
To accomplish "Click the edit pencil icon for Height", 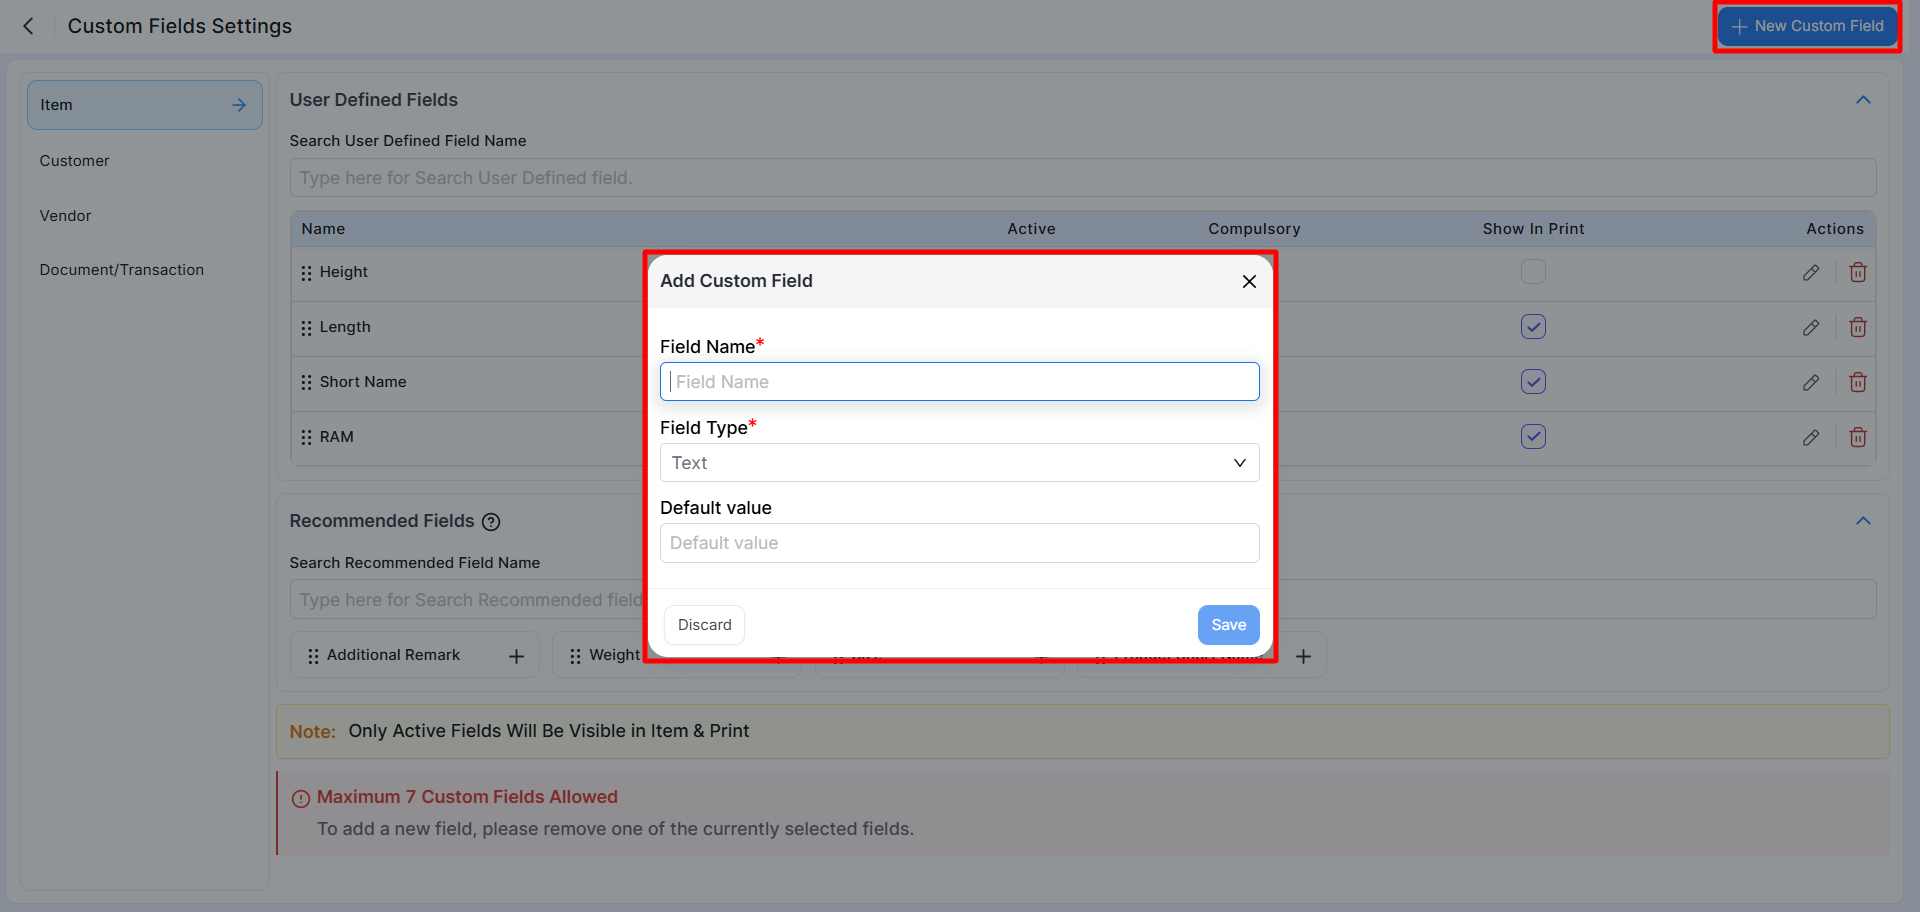I will pyautogui.click(x=1810, y=272).
